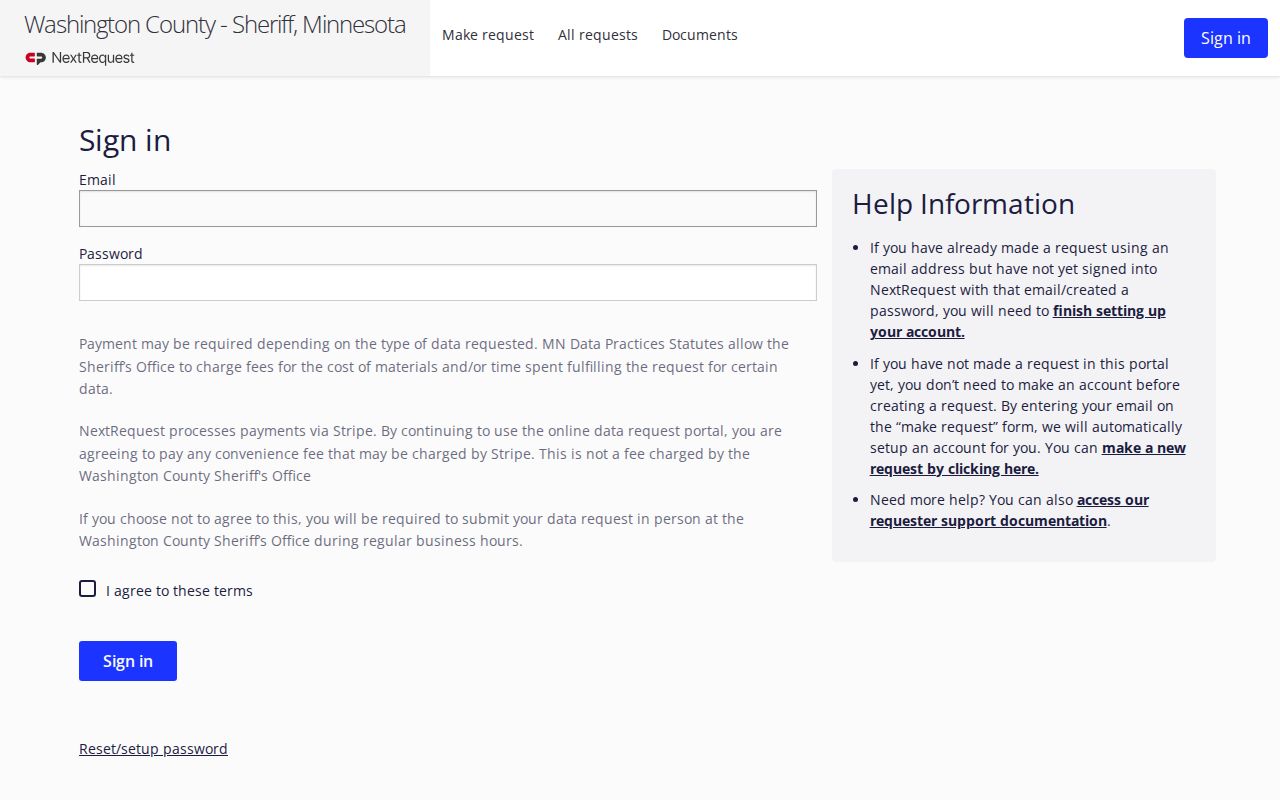Check the "I agree to these terms" box
The width and height of the screenshot is (1280, 800).
pyautogui.click(x=88, y=589)
